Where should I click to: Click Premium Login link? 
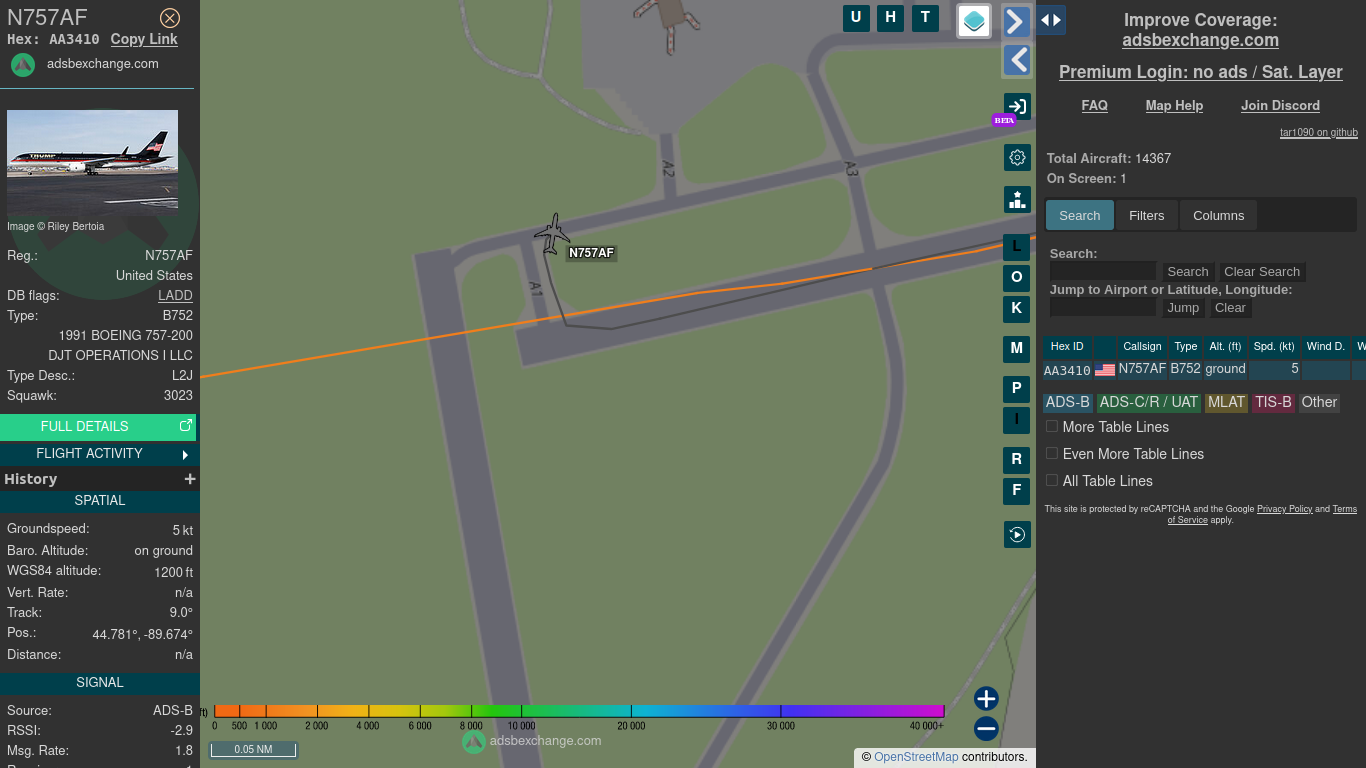pyautogui.click(x=1200, y=72)
